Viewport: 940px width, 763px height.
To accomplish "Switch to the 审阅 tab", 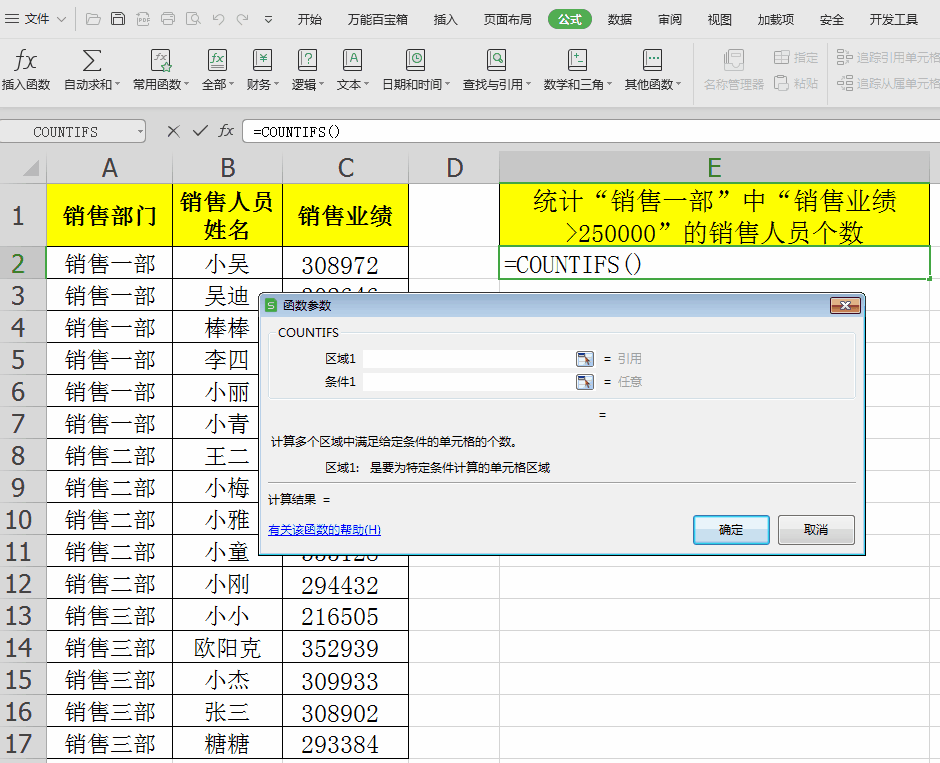I will pyautogui.click(x=670, y=20).
